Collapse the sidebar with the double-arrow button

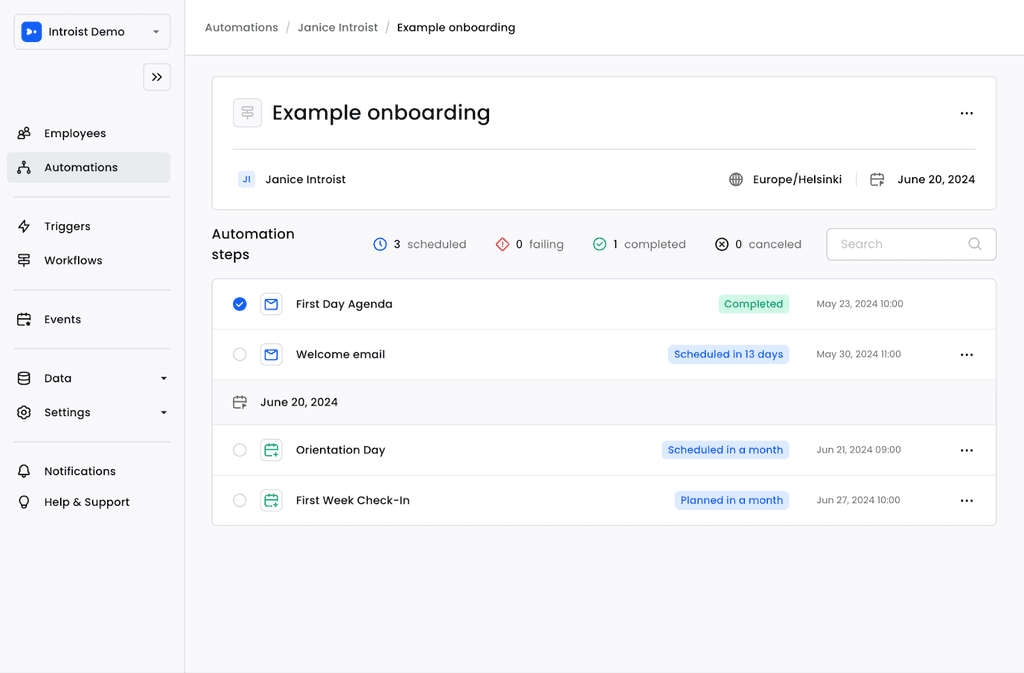click(x=156, y=77)
